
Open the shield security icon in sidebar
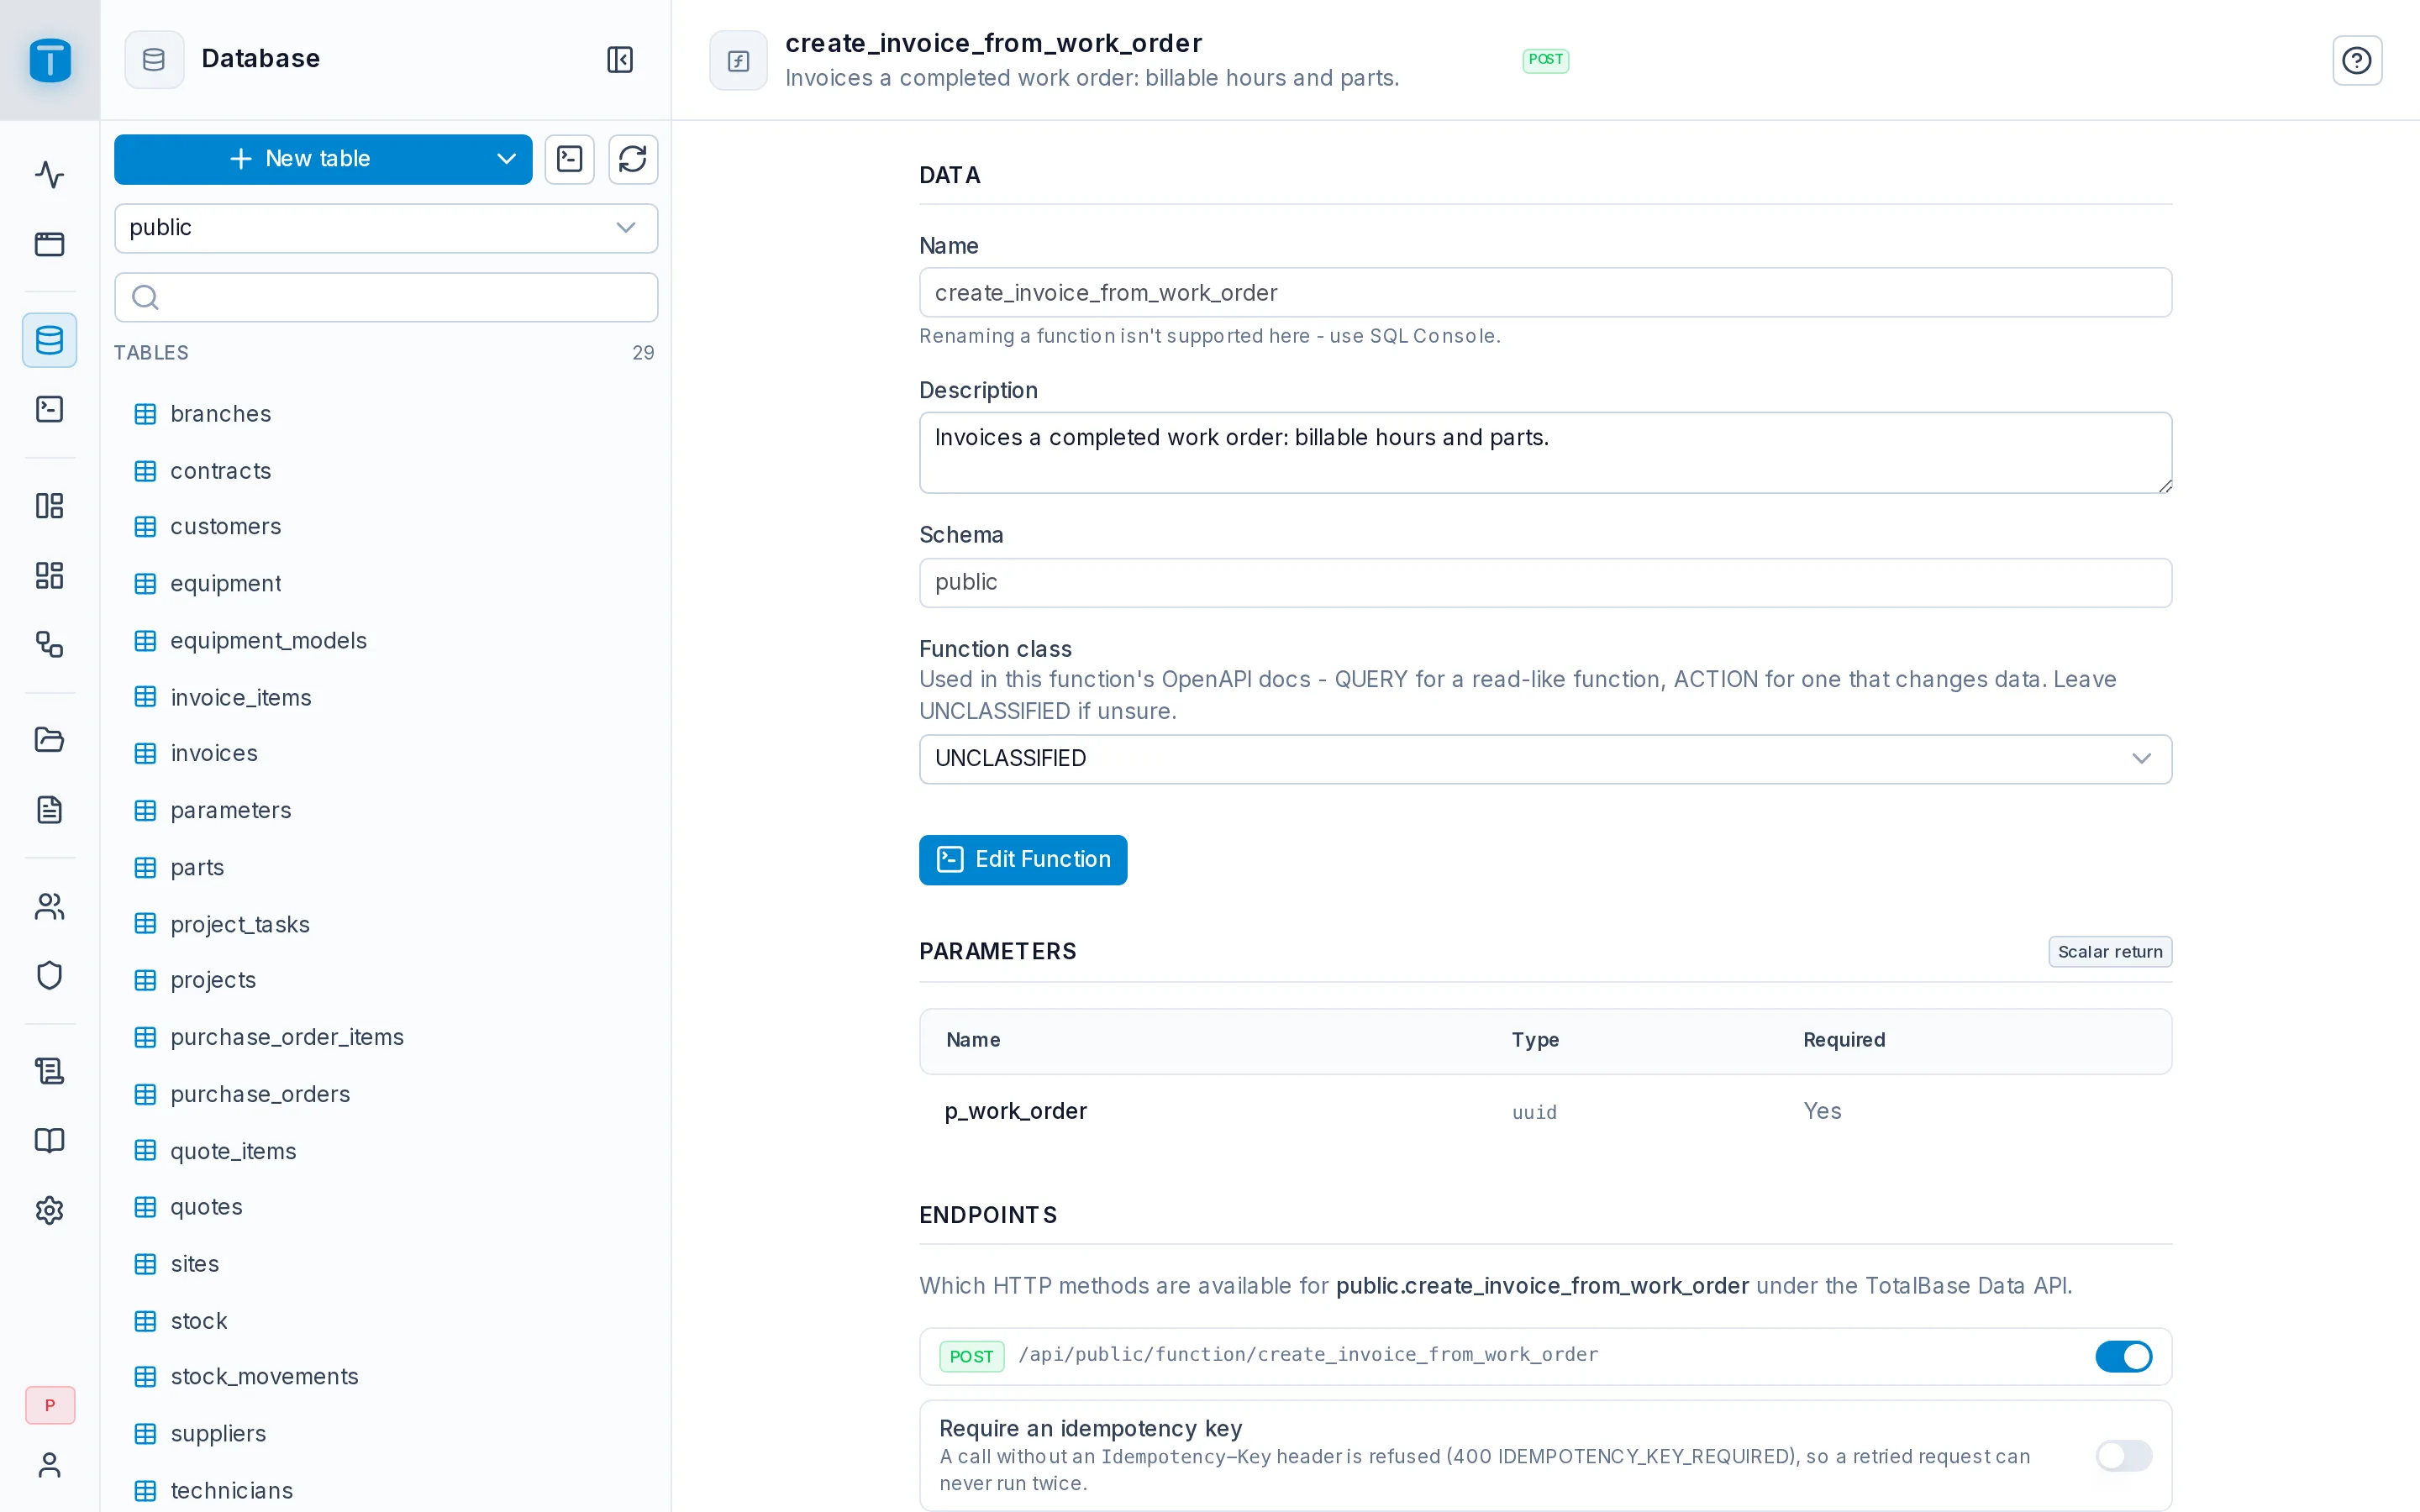pos(50,975)
